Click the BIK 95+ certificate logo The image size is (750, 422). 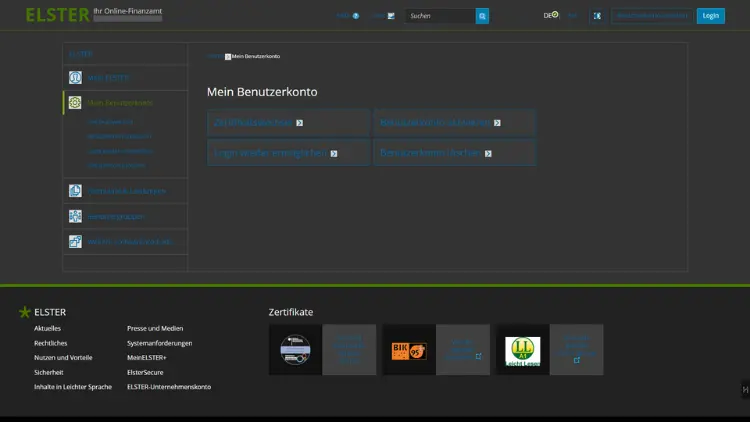409,351
